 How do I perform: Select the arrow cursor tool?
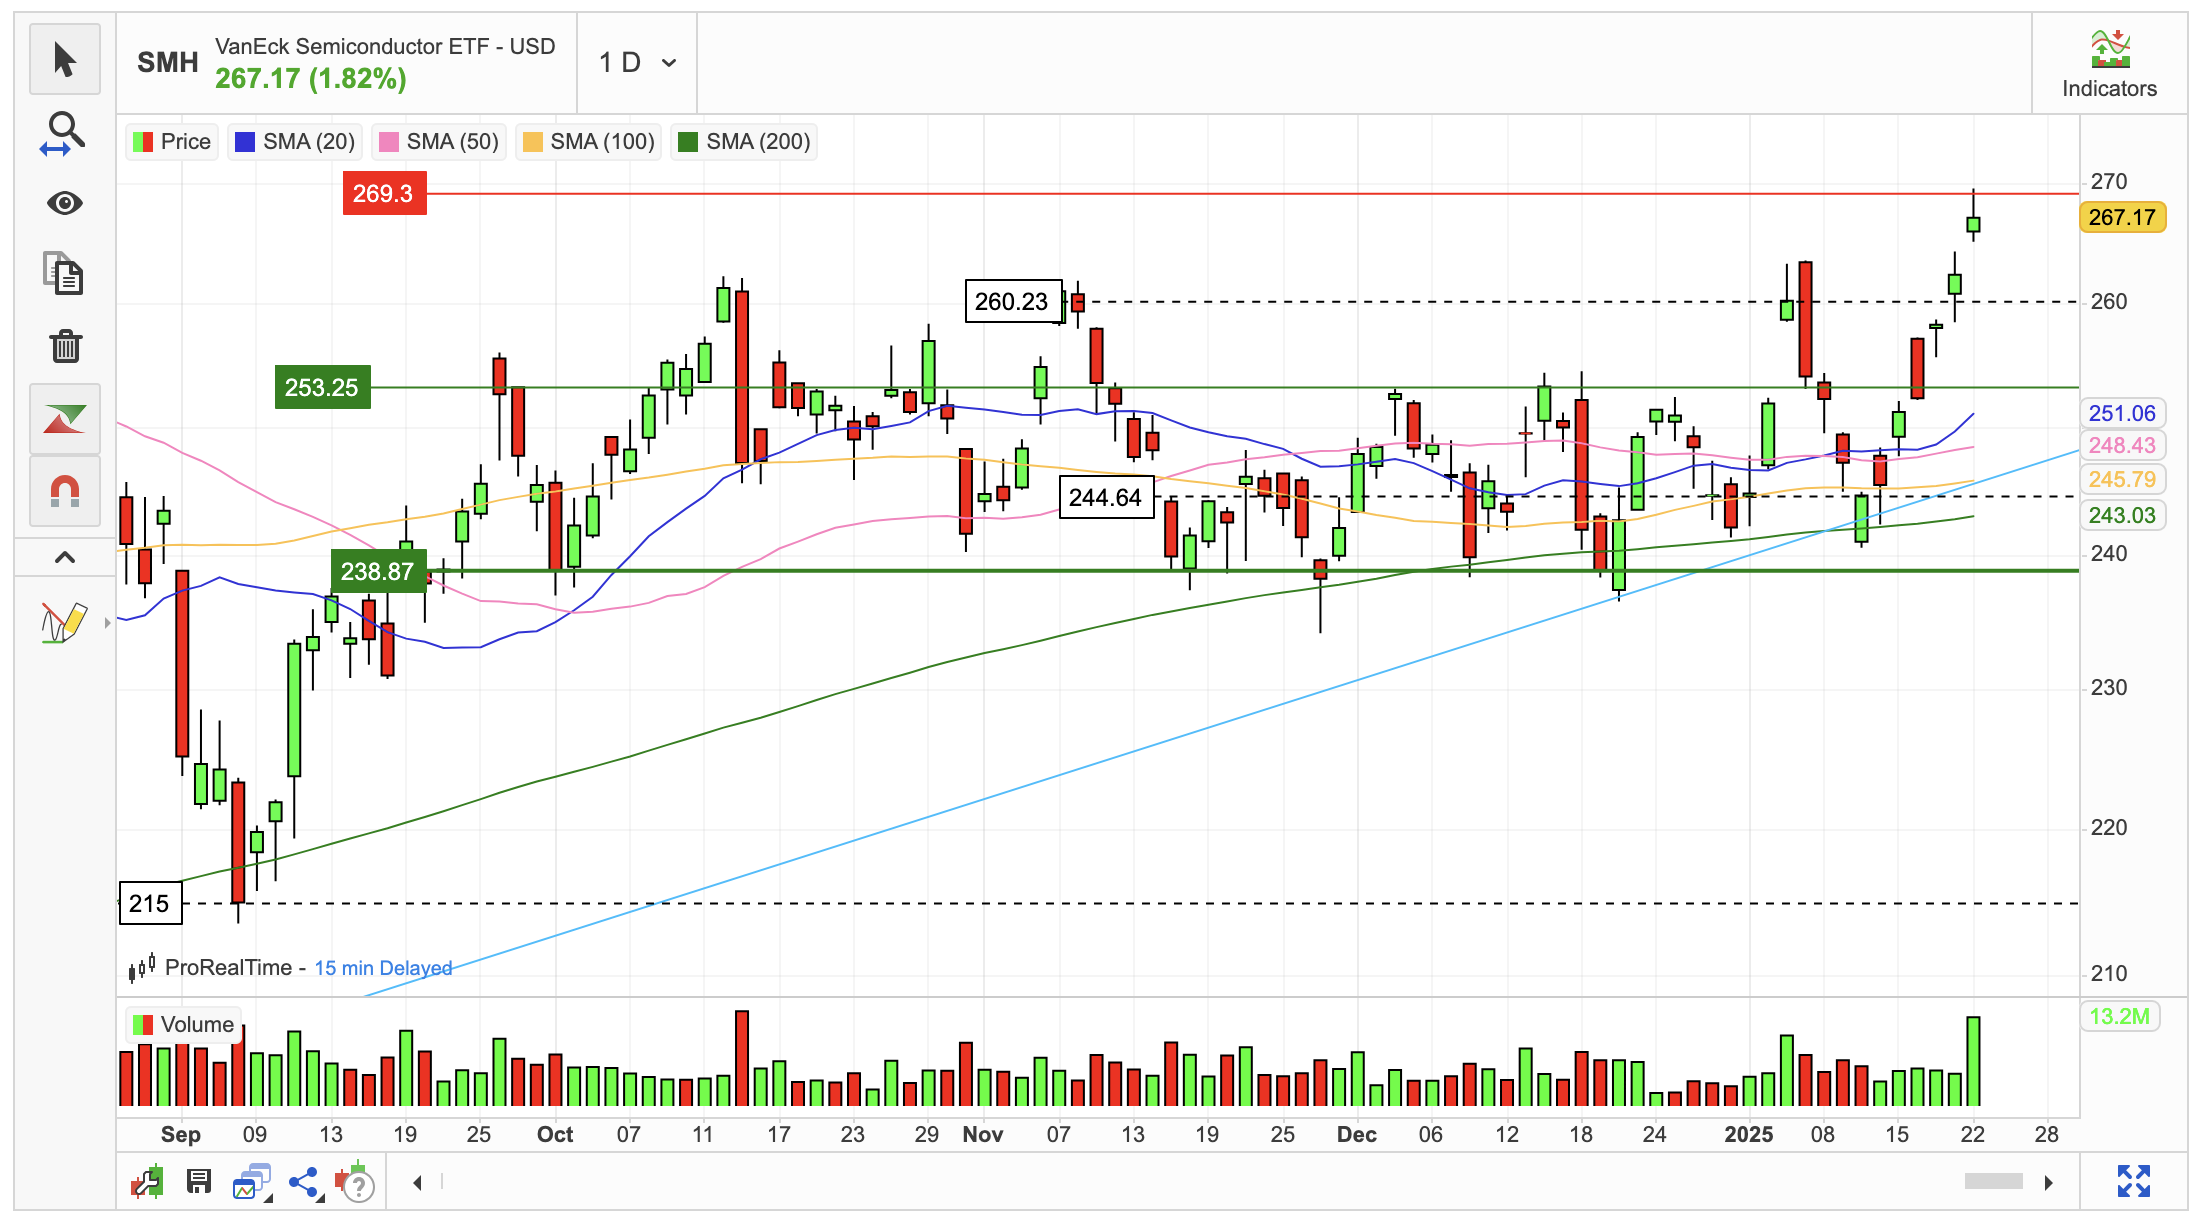[65, 60]
